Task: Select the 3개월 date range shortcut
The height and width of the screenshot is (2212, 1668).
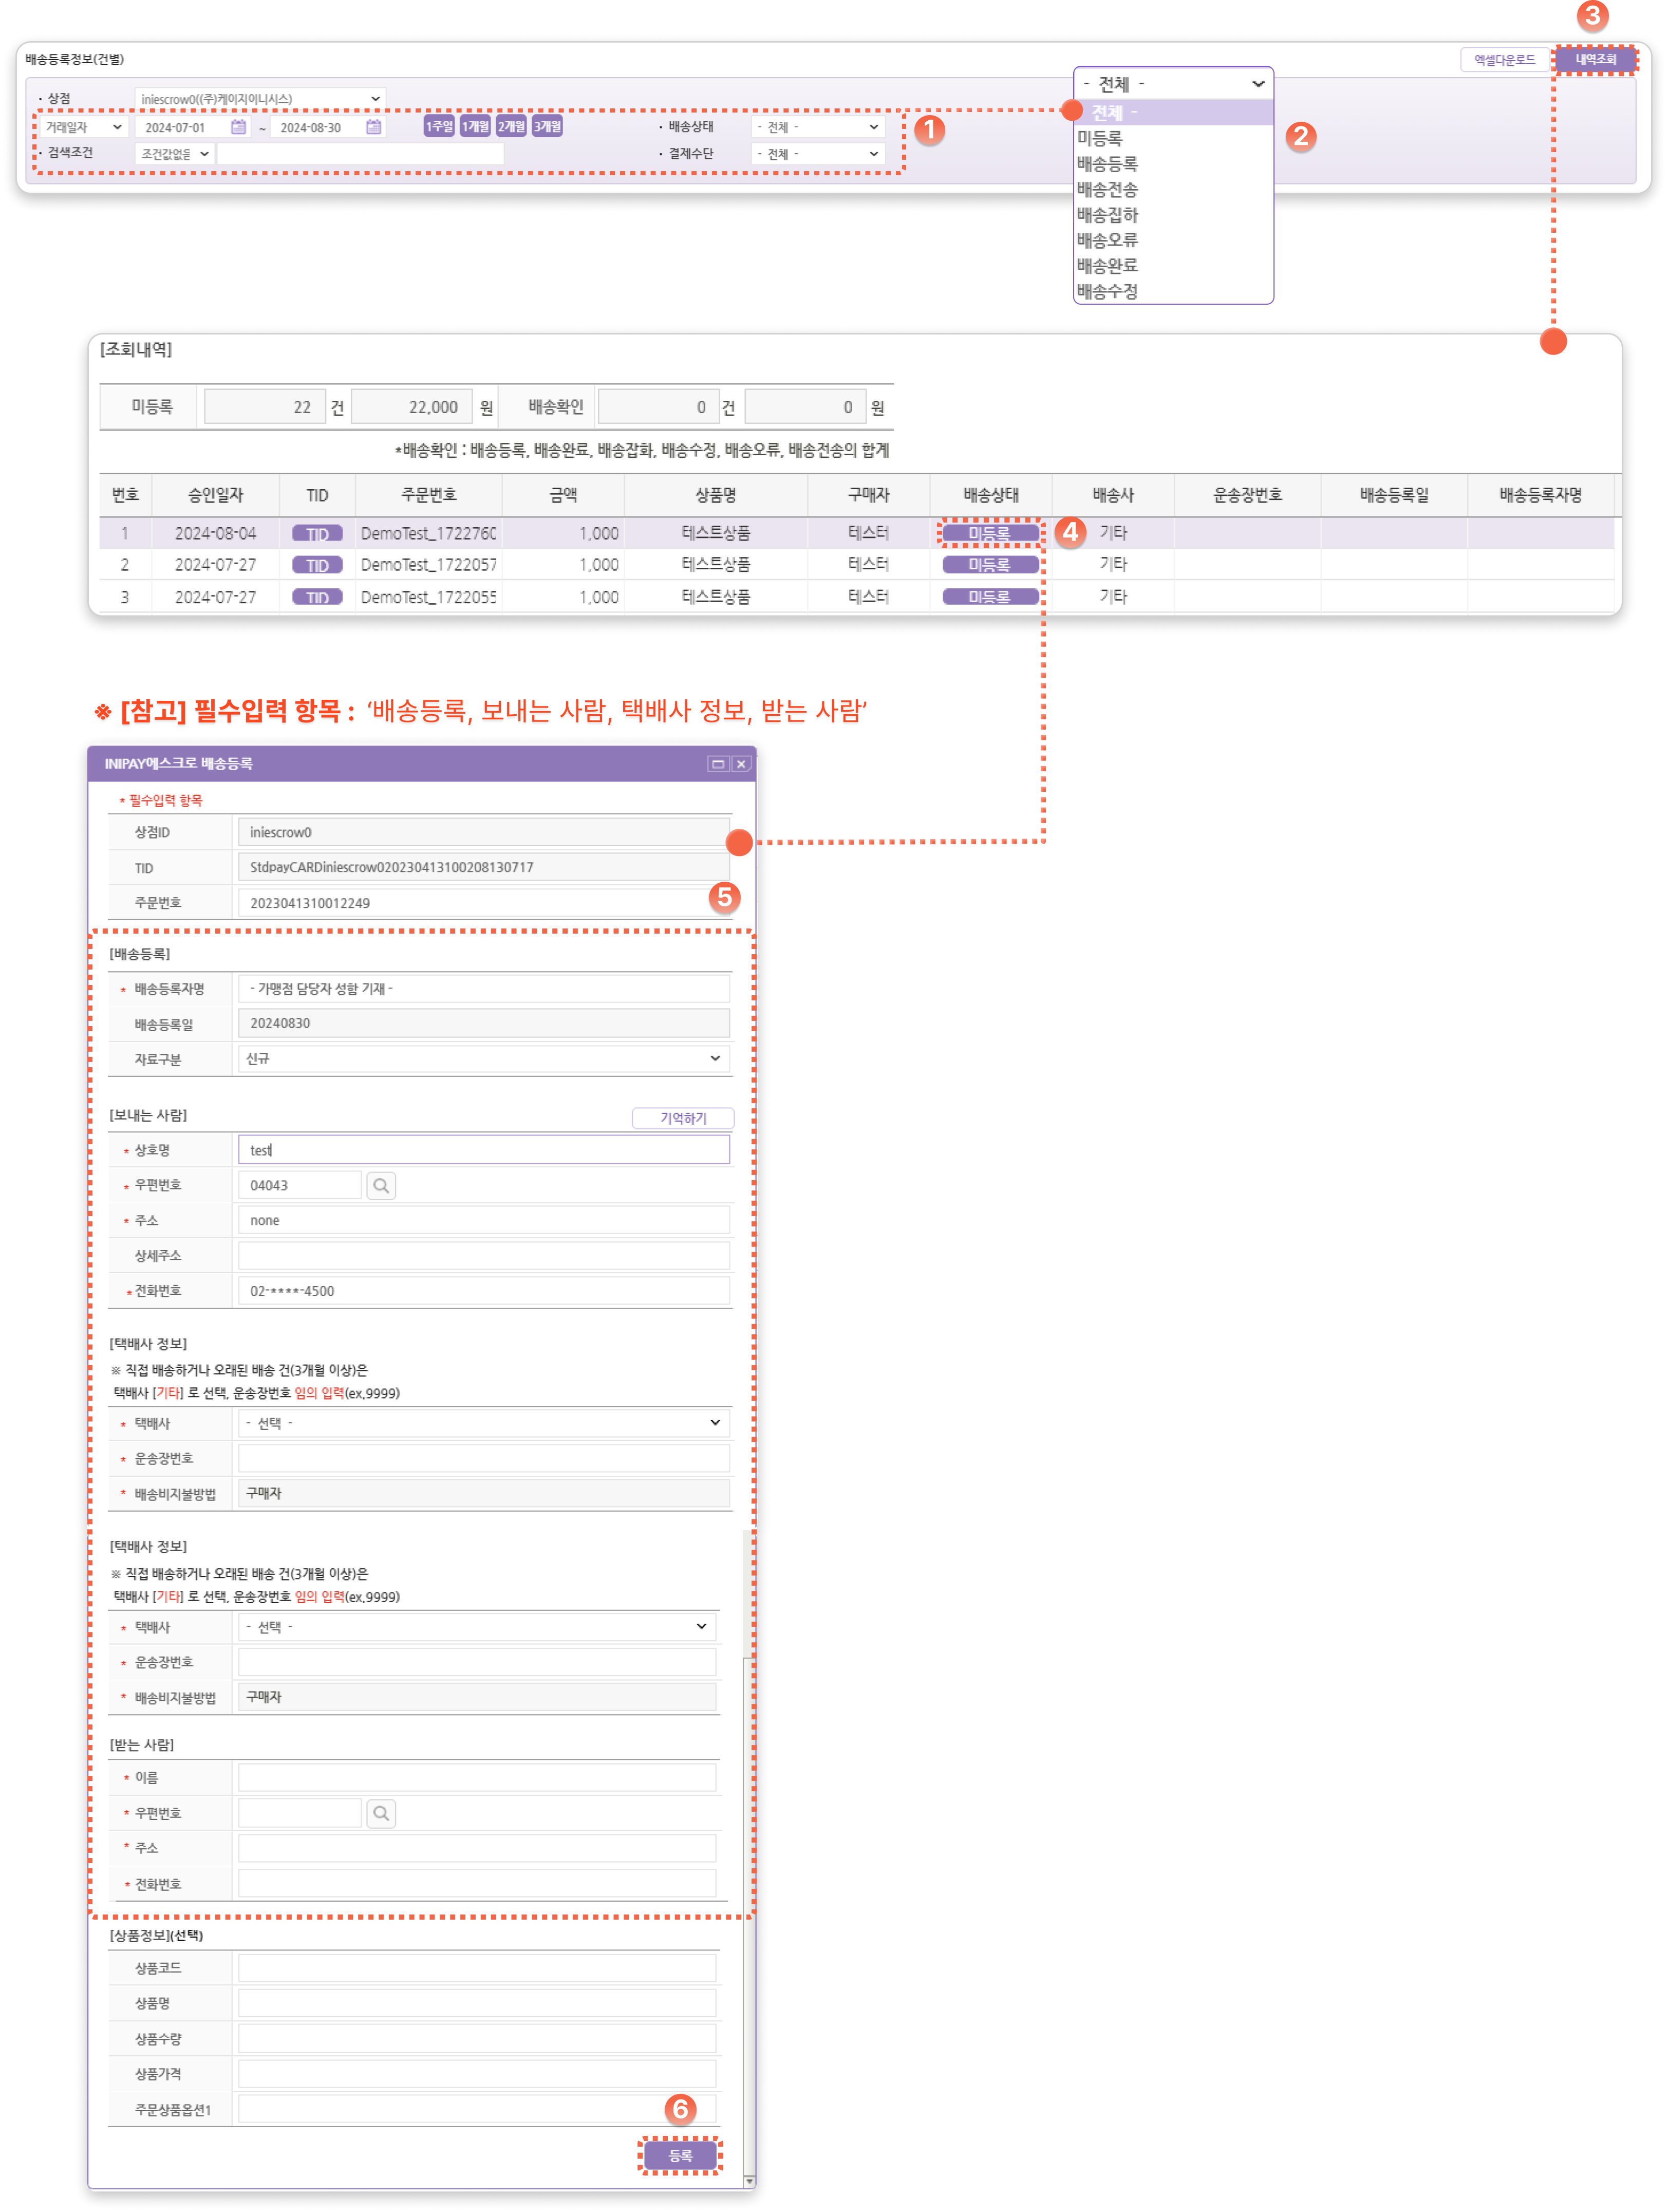Action: (x=547, y=126)
